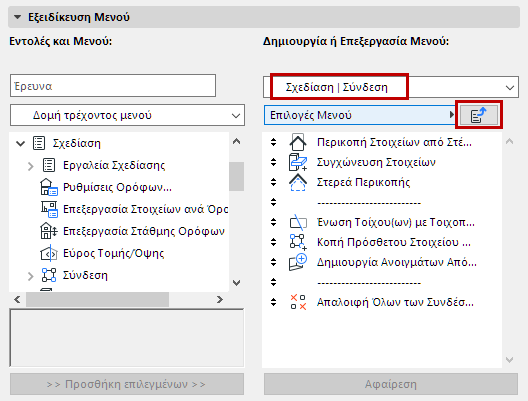Click the >> Προσθήκη επιλεγμένων >> button
528x401 pixels.
(127, 384)
